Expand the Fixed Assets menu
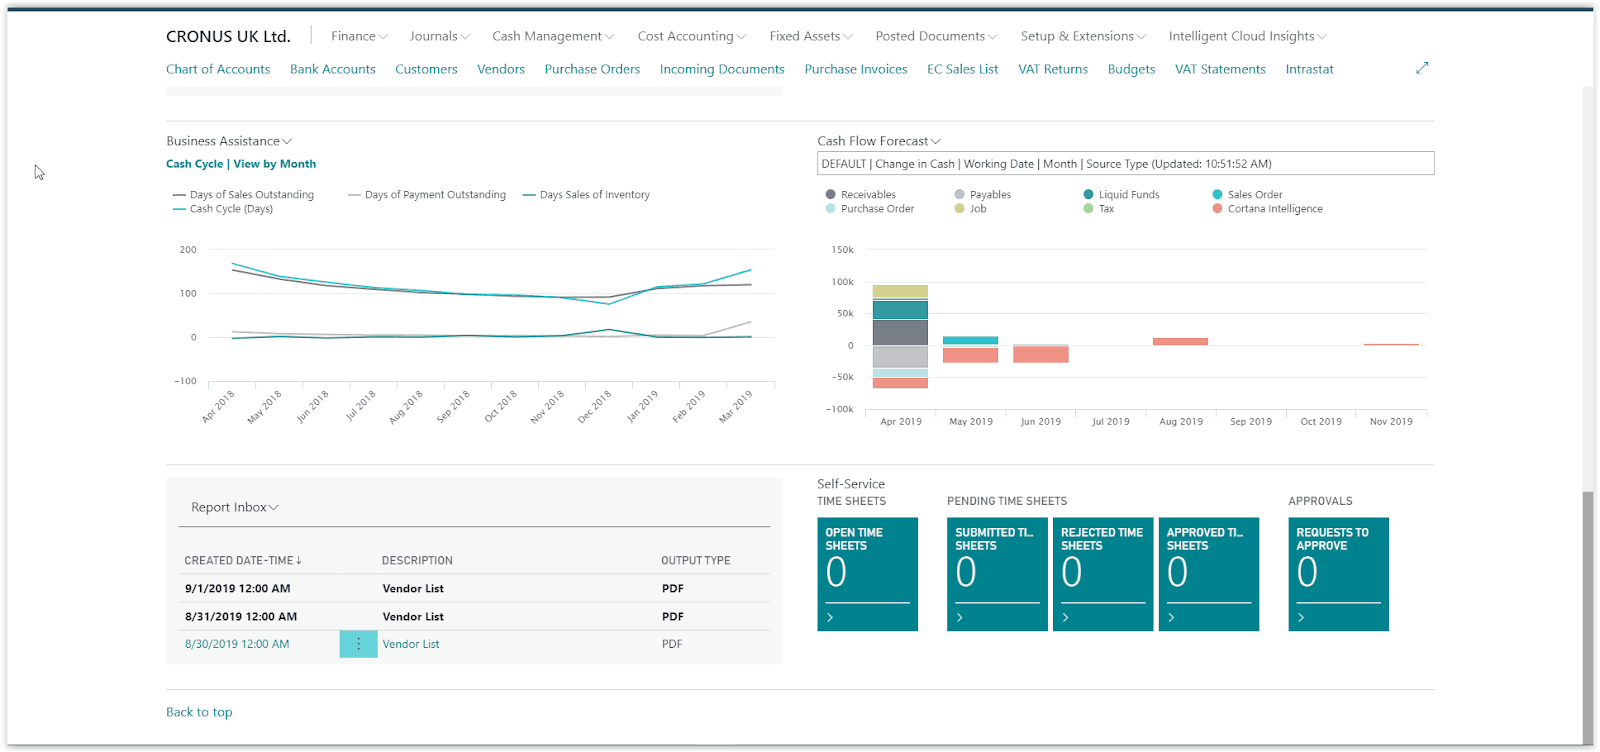 [811, 36]
